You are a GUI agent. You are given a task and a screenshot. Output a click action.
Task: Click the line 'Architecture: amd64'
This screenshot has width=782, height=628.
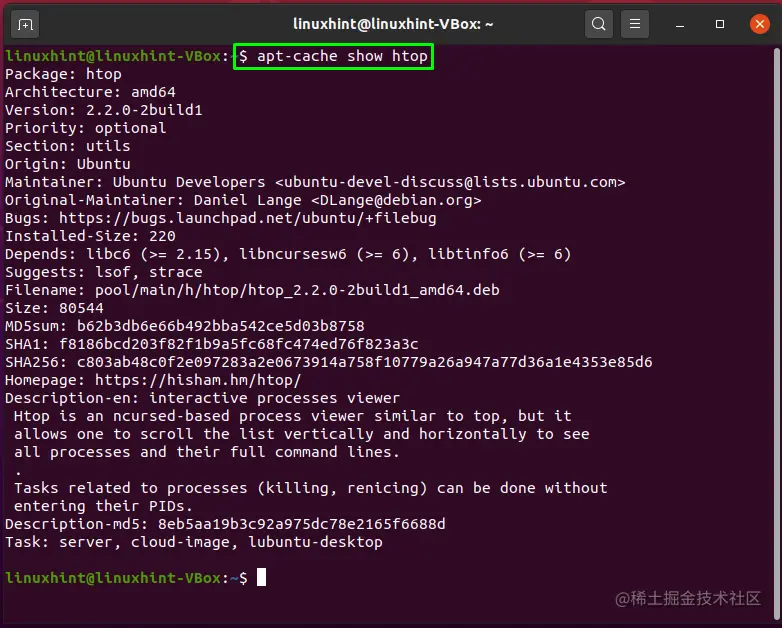point(90,92)
